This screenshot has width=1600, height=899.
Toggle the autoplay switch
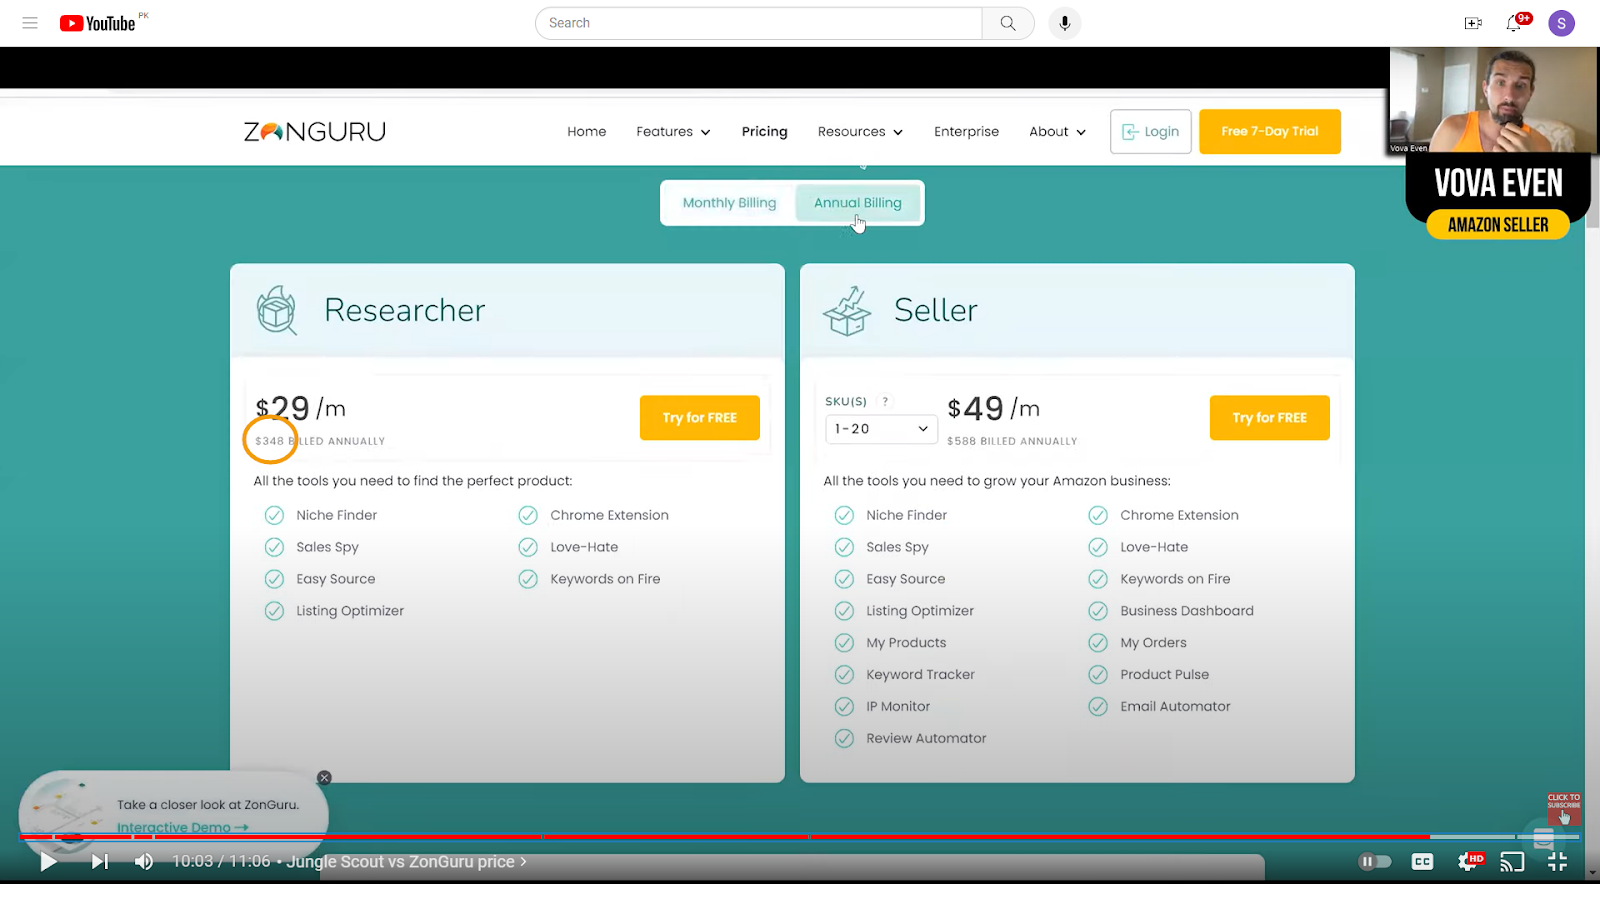coord(1375,862)
